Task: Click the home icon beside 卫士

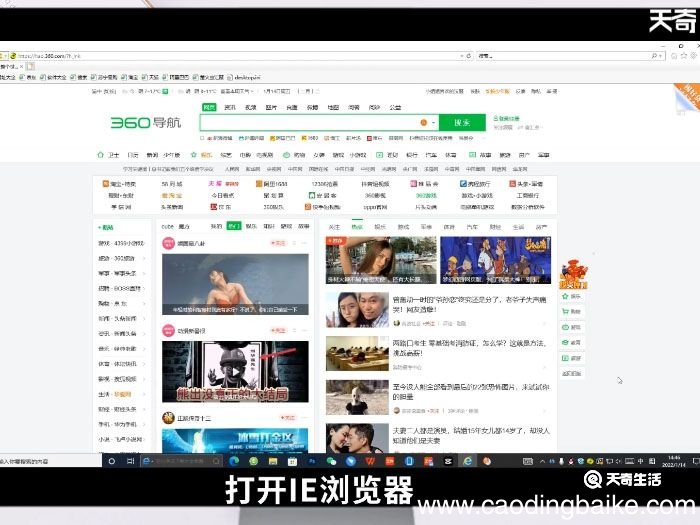Action: (x=100, y=155)
